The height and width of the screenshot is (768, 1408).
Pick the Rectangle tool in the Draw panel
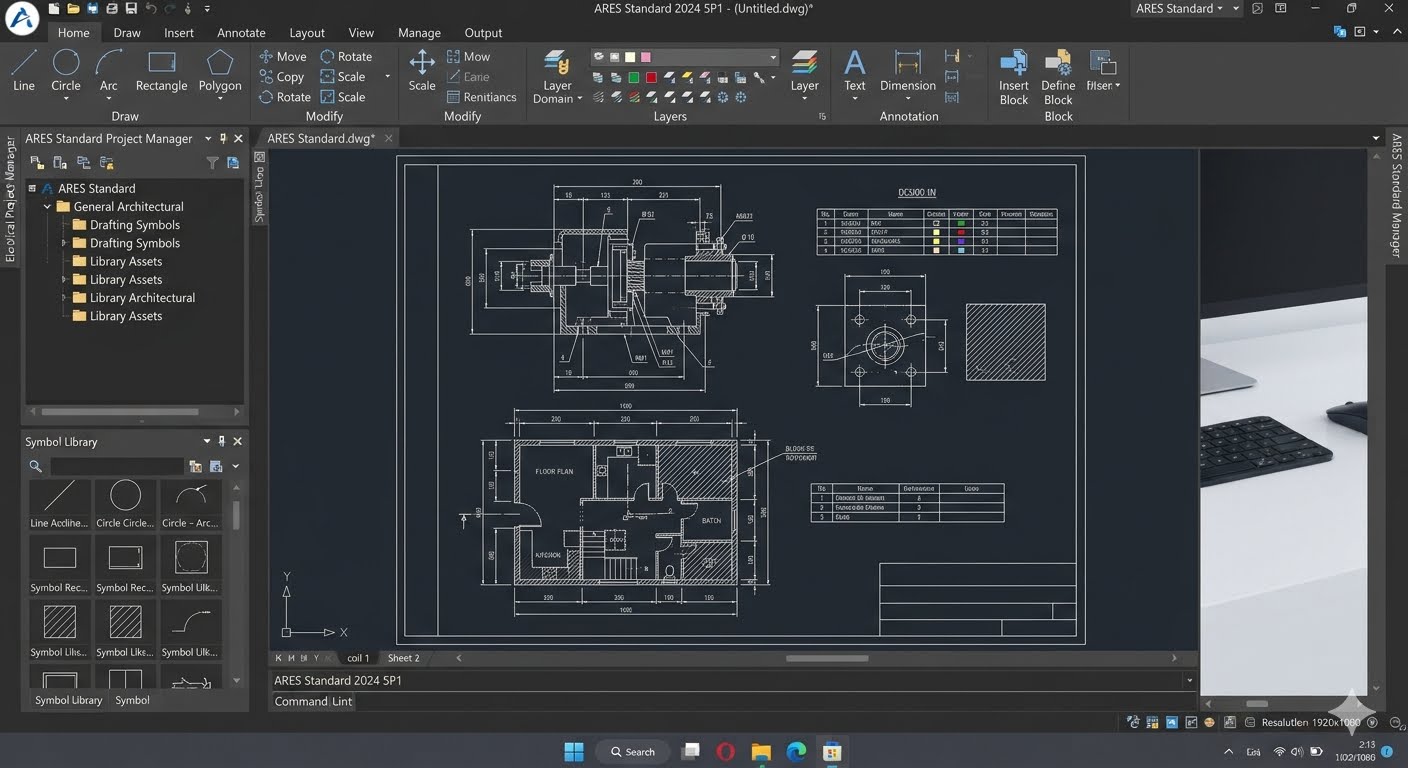[x=161, y=70]
